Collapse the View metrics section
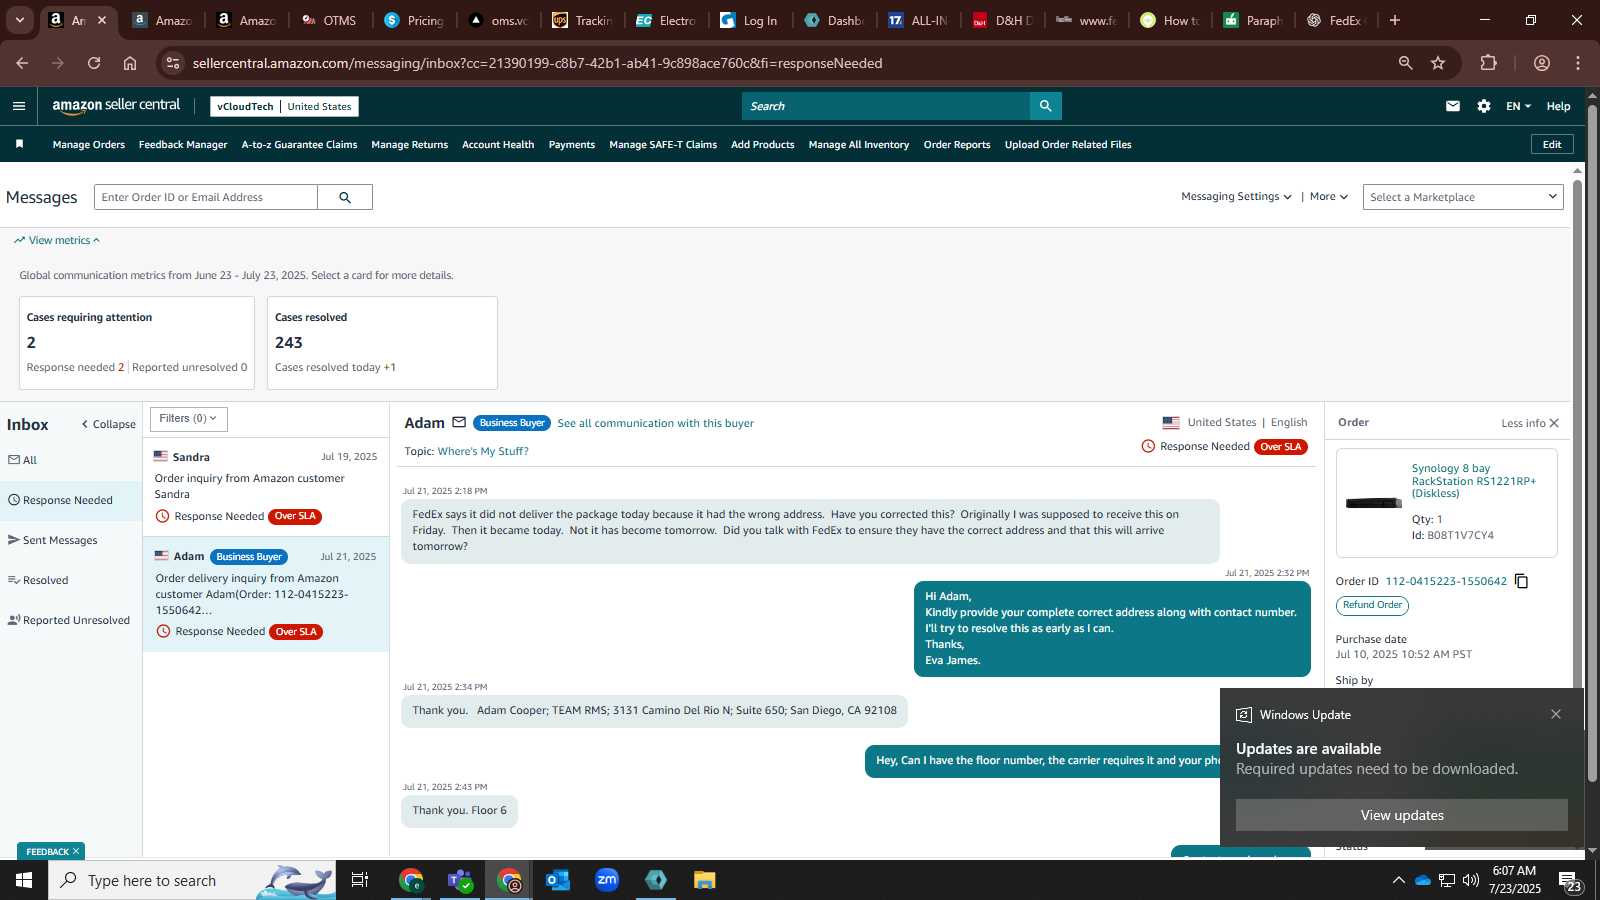Screen dimensions: 1600x900 click(57, 240)
